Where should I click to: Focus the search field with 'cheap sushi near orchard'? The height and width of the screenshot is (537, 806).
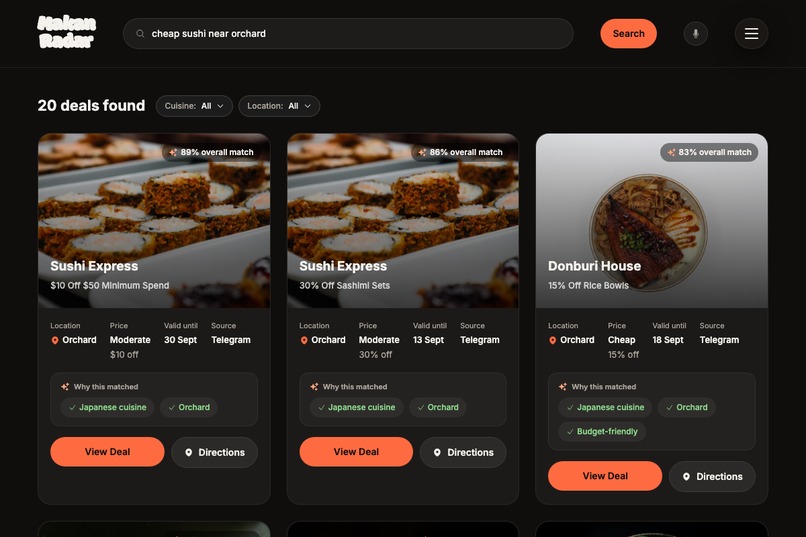348,33
